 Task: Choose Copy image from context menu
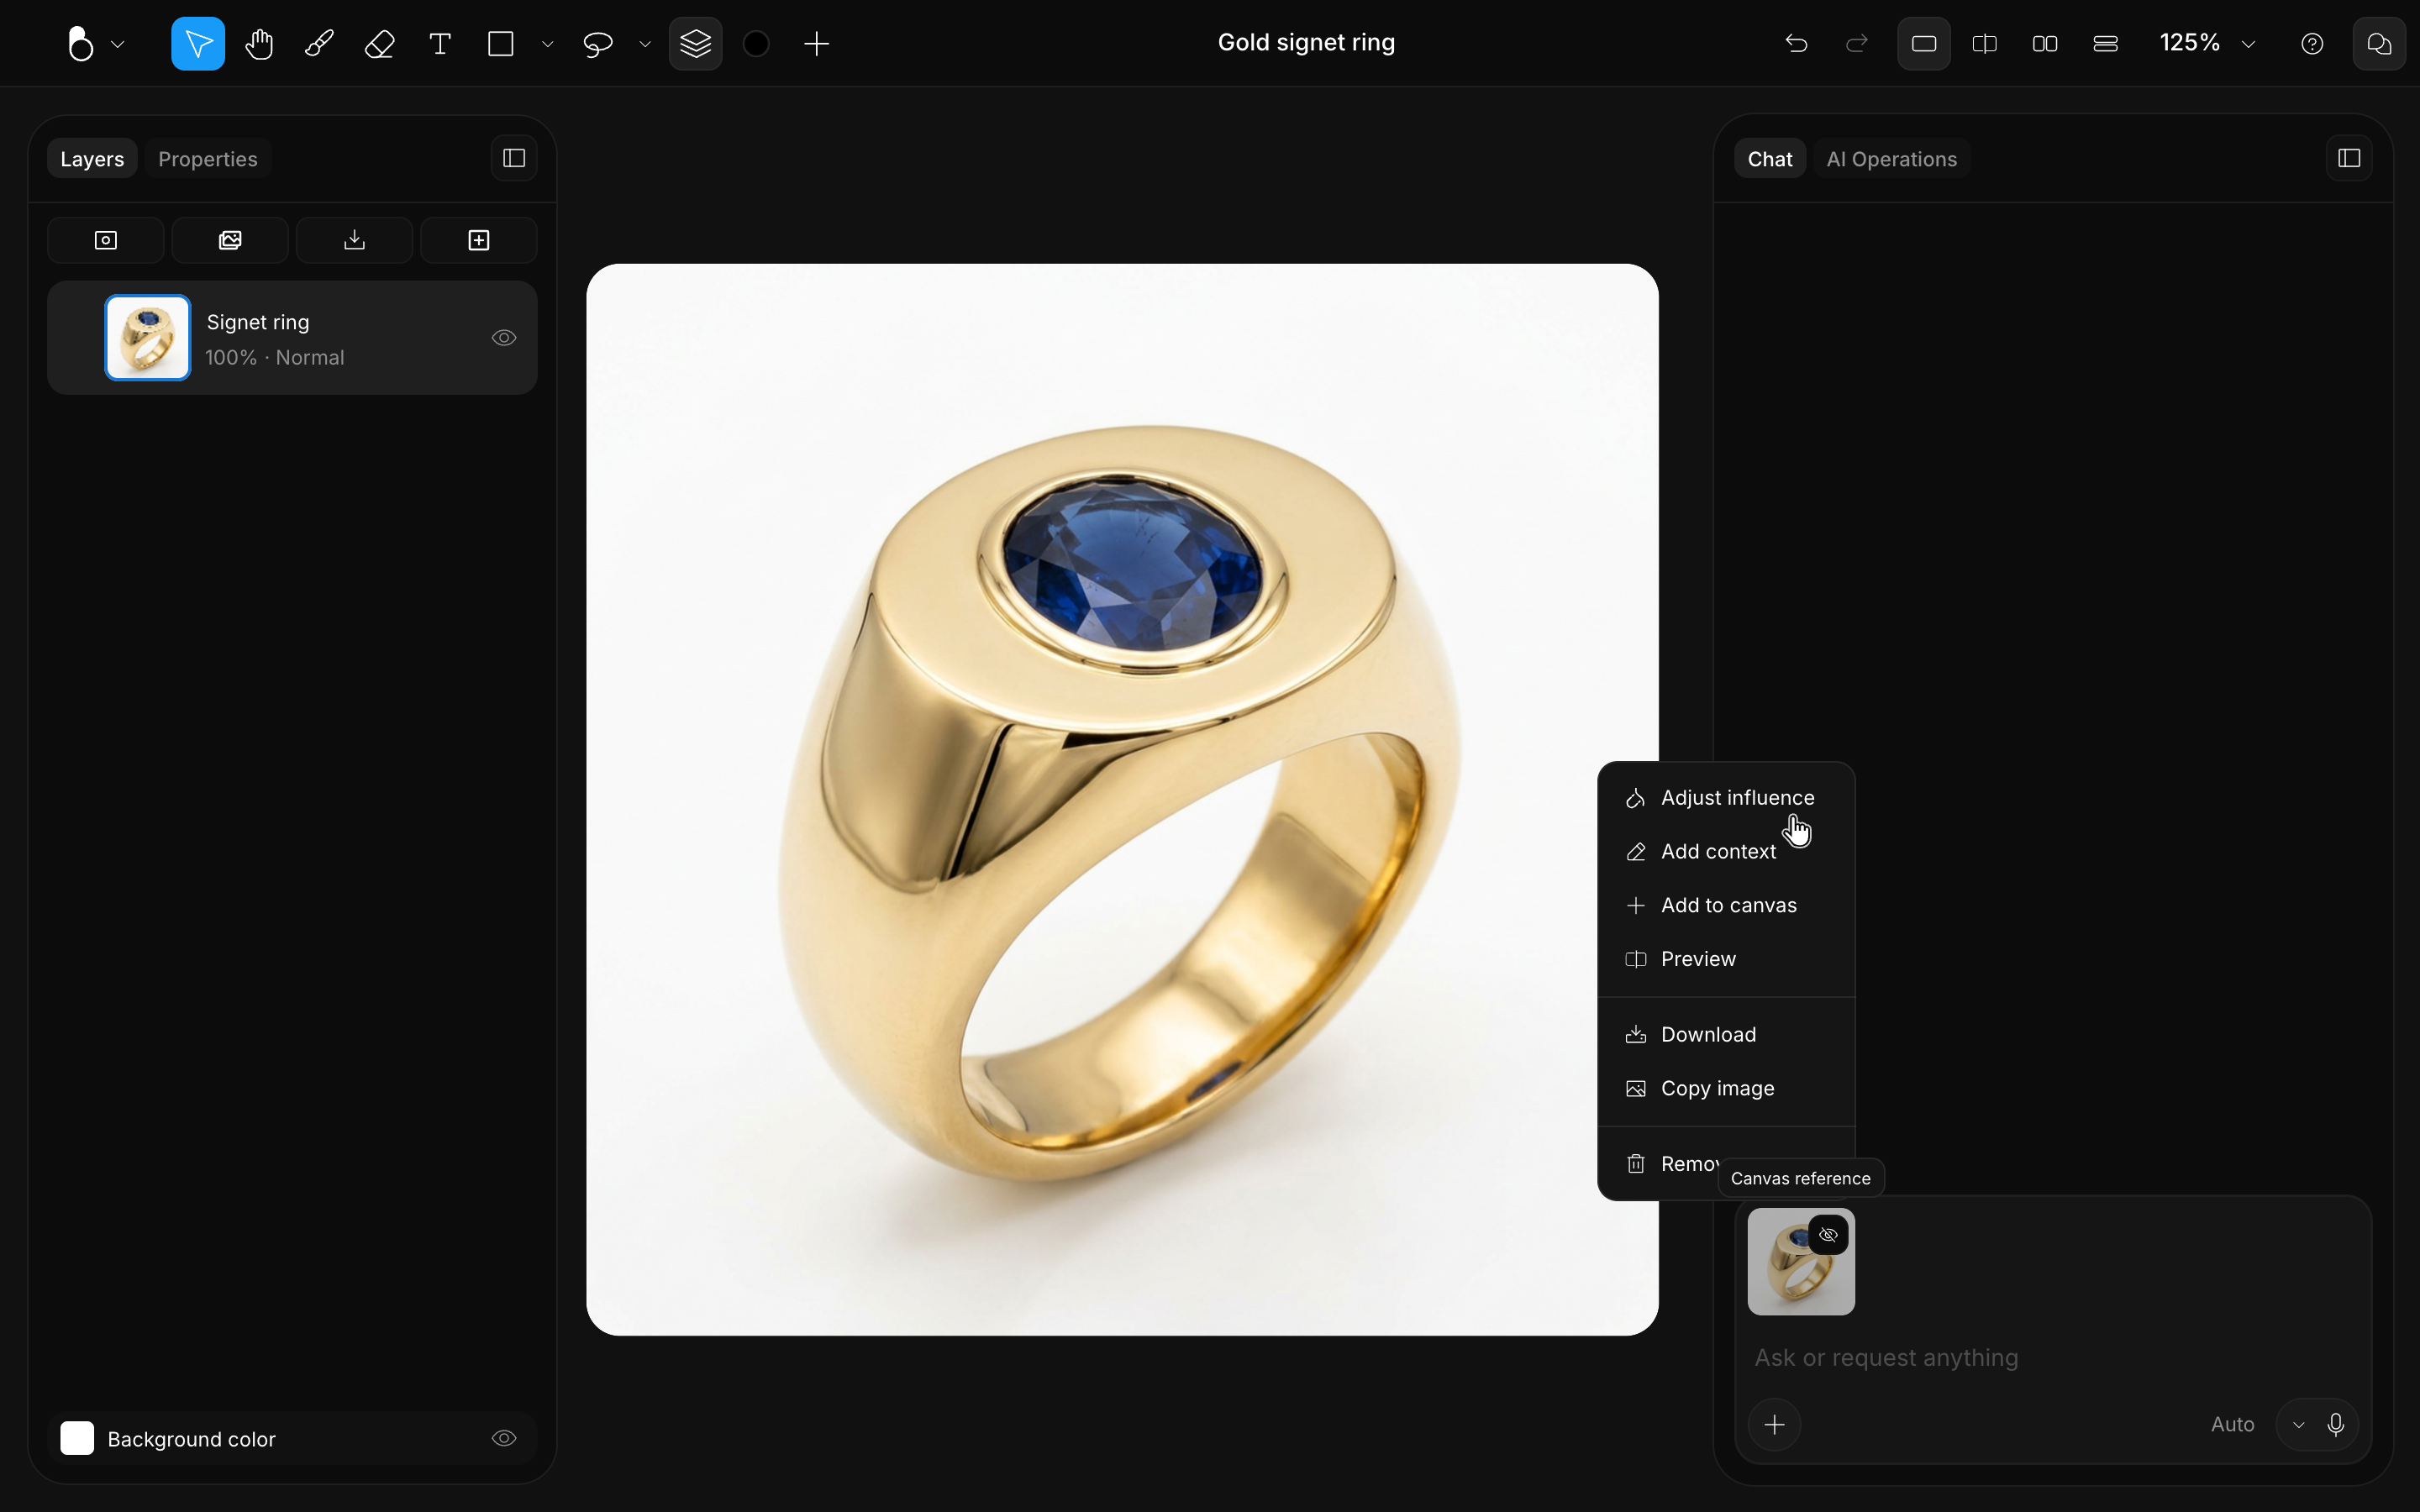click(1726, 1088)
